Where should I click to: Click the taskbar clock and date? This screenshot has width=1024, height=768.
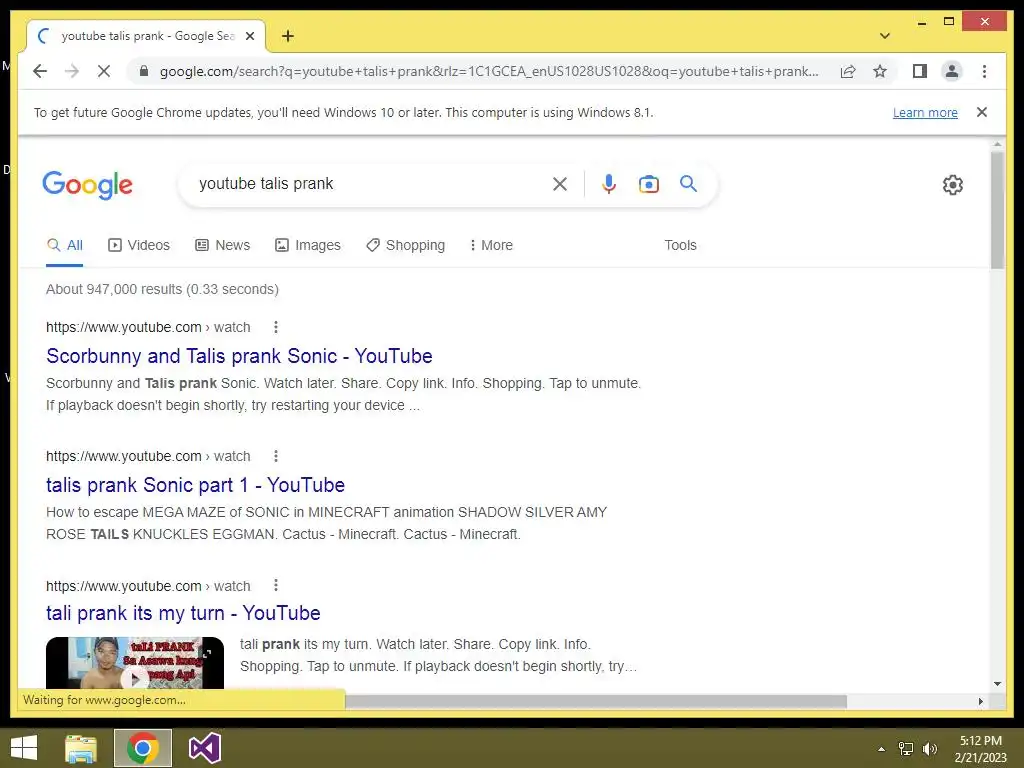(980, 749)
